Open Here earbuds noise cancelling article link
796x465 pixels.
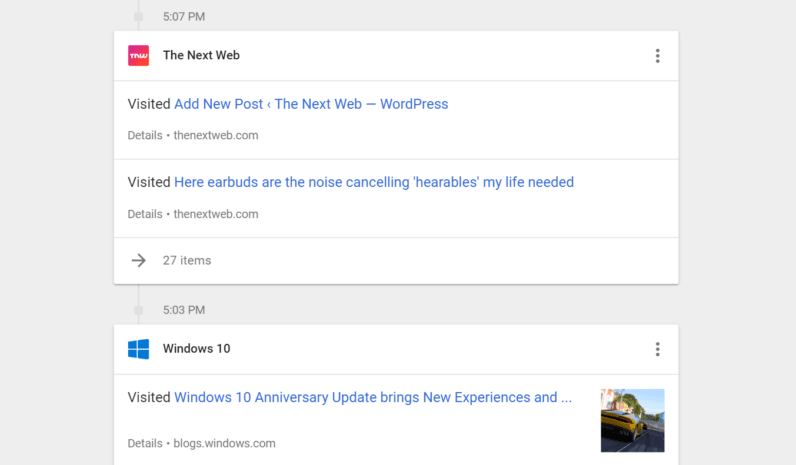[x=374, y=182]
